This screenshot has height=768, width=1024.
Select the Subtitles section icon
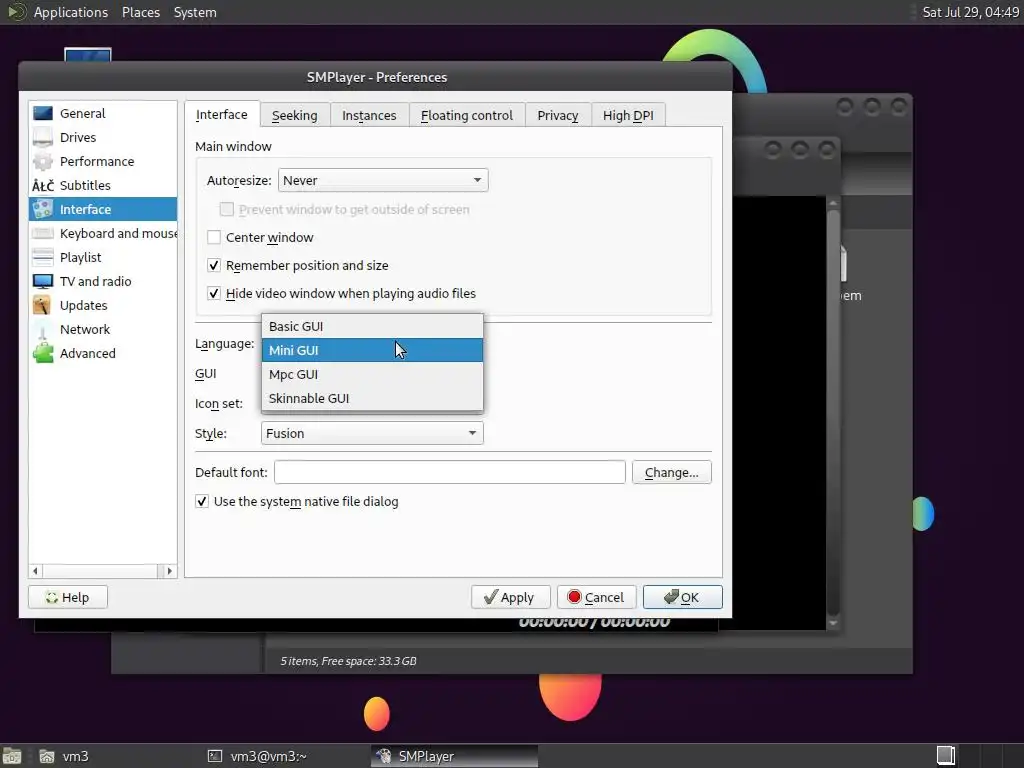click(x=43, y=185)
